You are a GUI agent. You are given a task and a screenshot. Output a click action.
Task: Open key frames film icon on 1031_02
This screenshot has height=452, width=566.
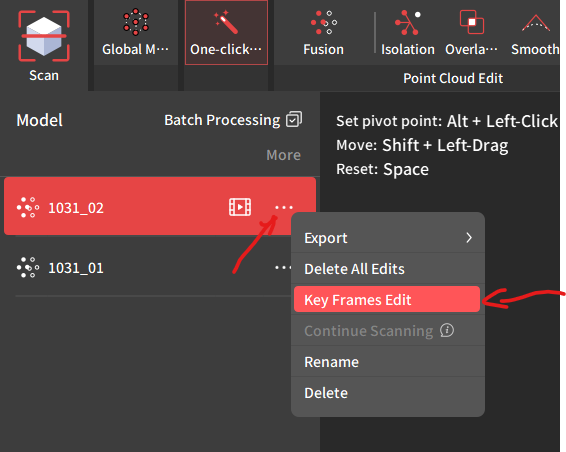pos(240,207)
